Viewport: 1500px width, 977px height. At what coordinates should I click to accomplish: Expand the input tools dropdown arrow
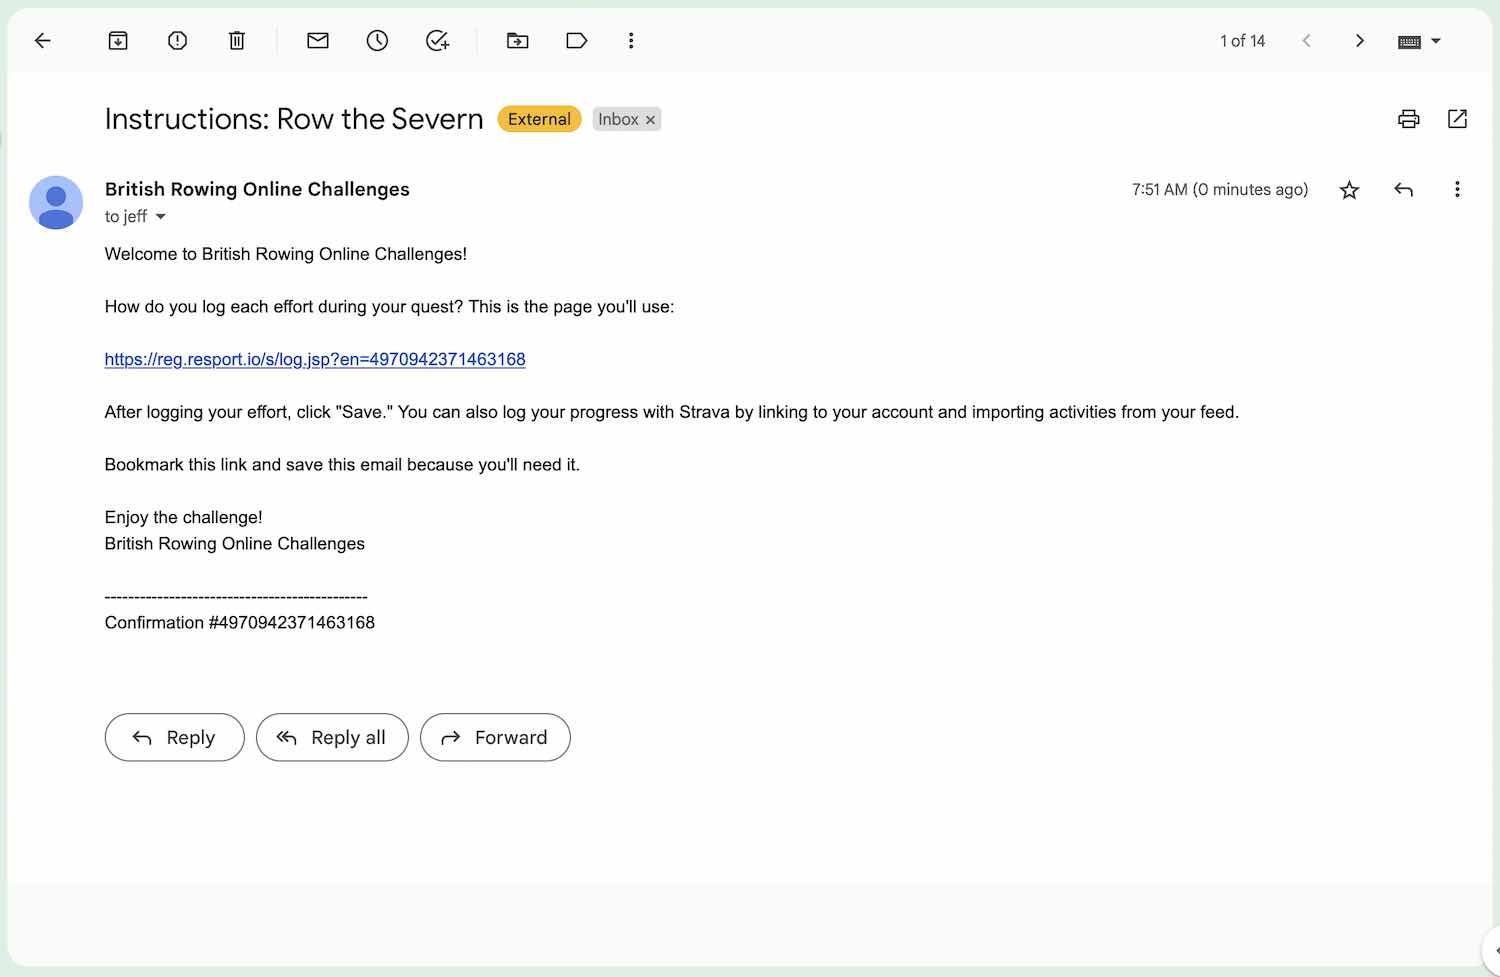[1436, 41]
